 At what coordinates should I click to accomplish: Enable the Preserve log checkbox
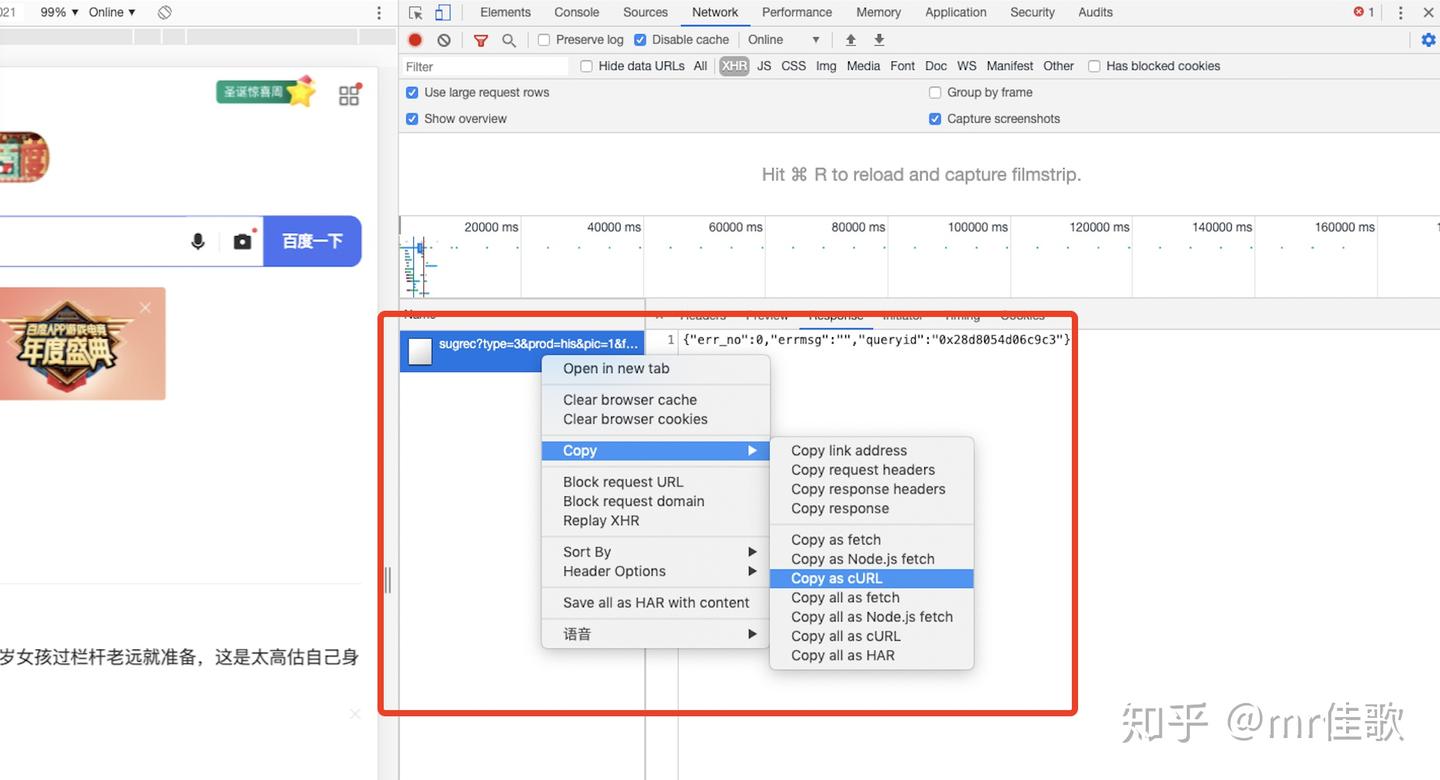pos(544,40)
